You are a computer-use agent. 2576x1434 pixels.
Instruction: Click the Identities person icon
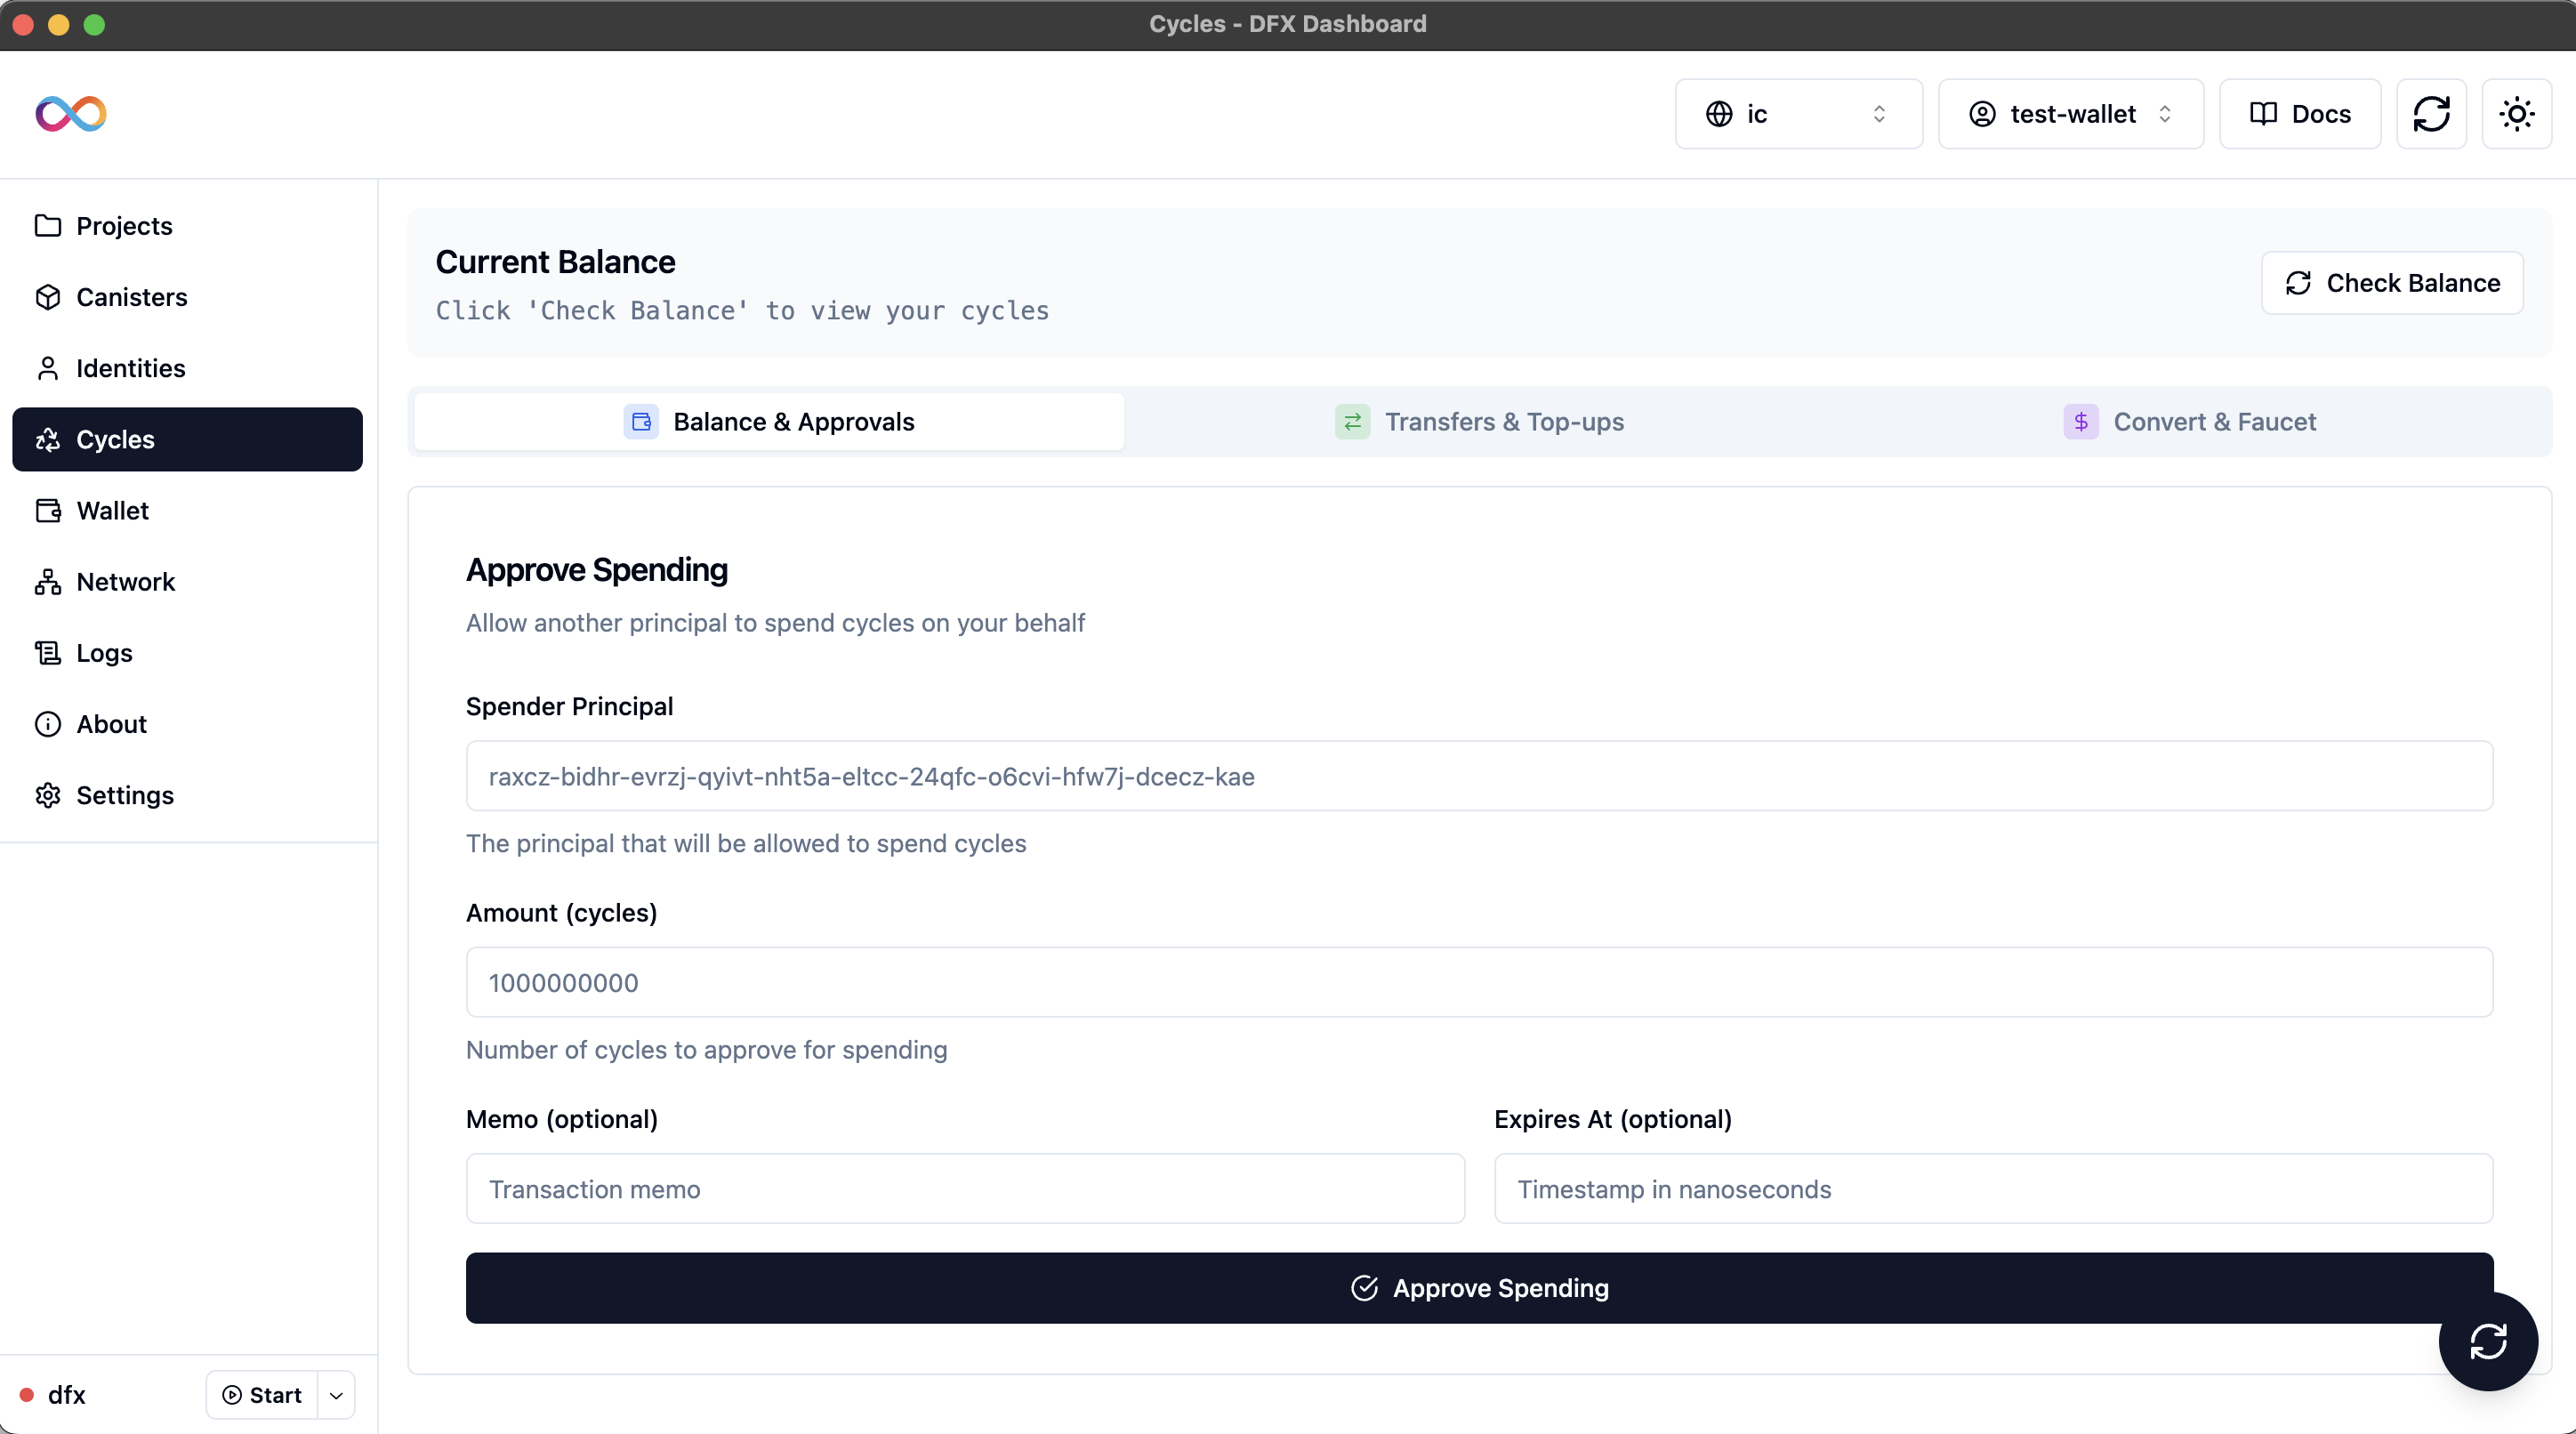(48, 368)
